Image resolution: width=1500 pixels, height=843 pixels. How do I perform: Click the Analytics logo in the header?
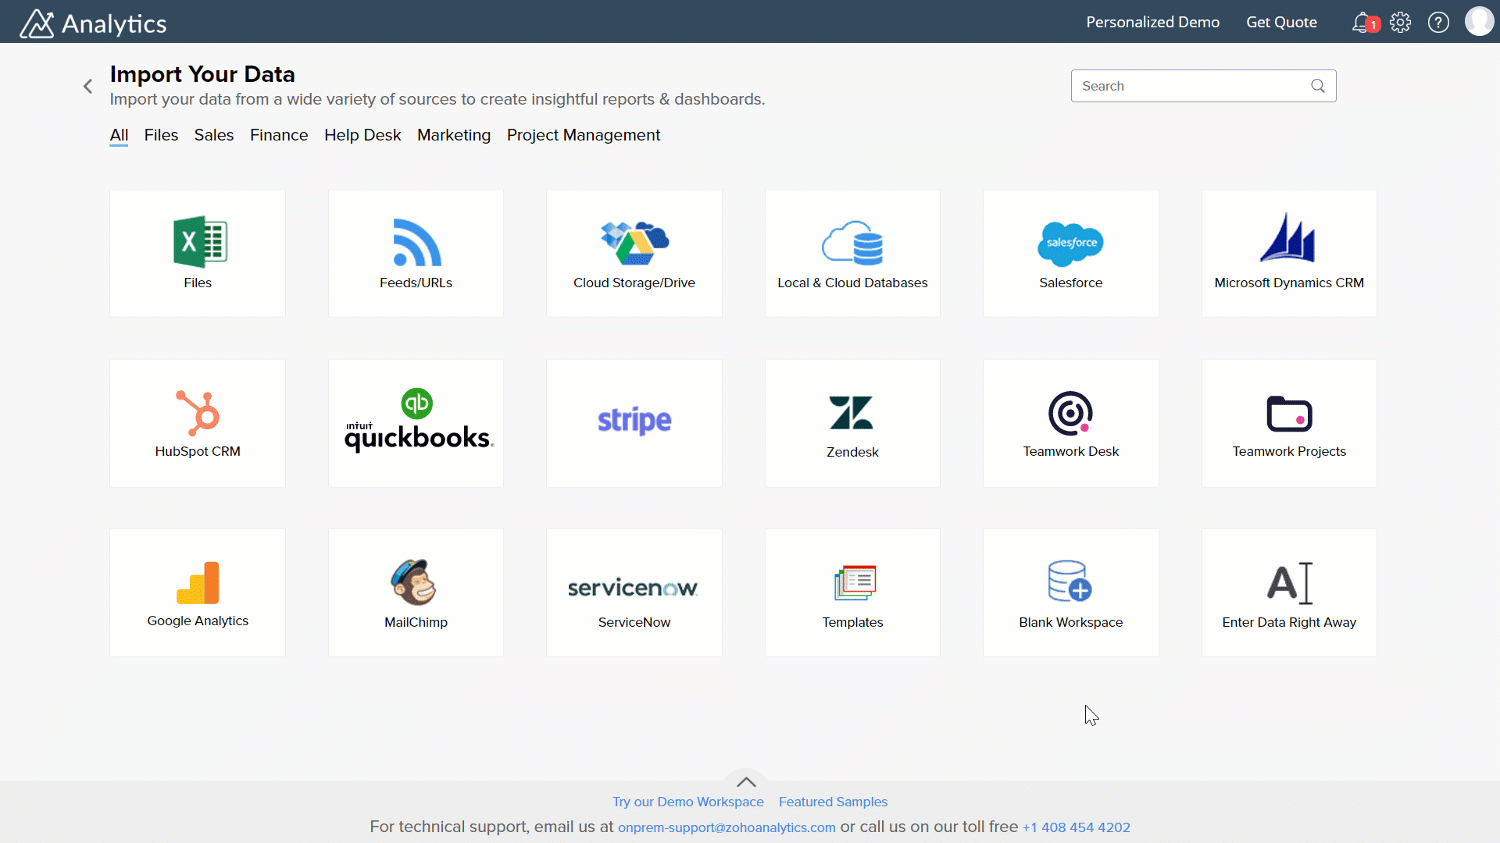click(x=93, y=23)
